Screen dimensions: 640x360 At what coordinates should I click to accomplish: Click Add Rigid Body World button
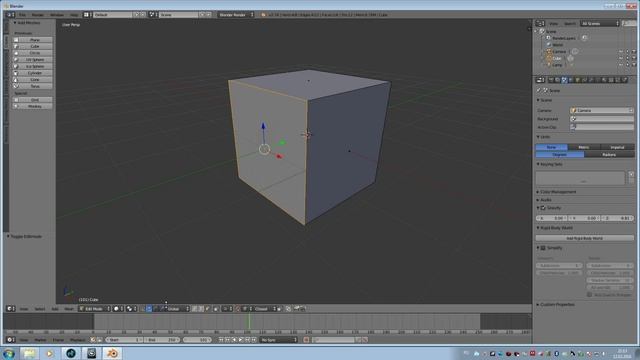coord(584,238)
